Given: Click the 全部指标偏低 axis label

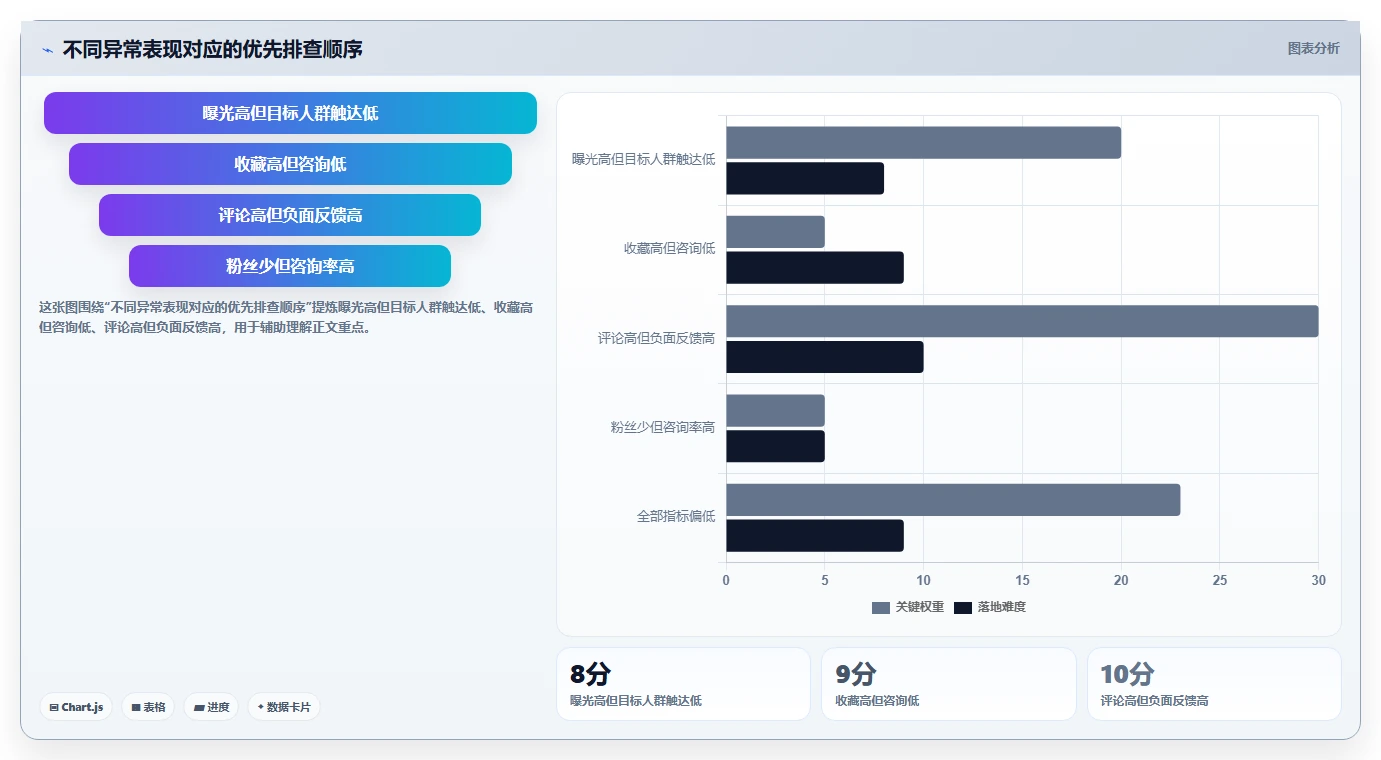Looking at the screenshot, I should [676, 517].
